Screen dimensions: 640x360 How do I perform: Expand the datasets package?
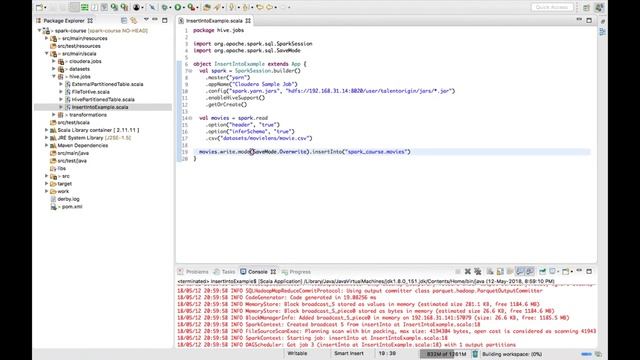[53, 69]
